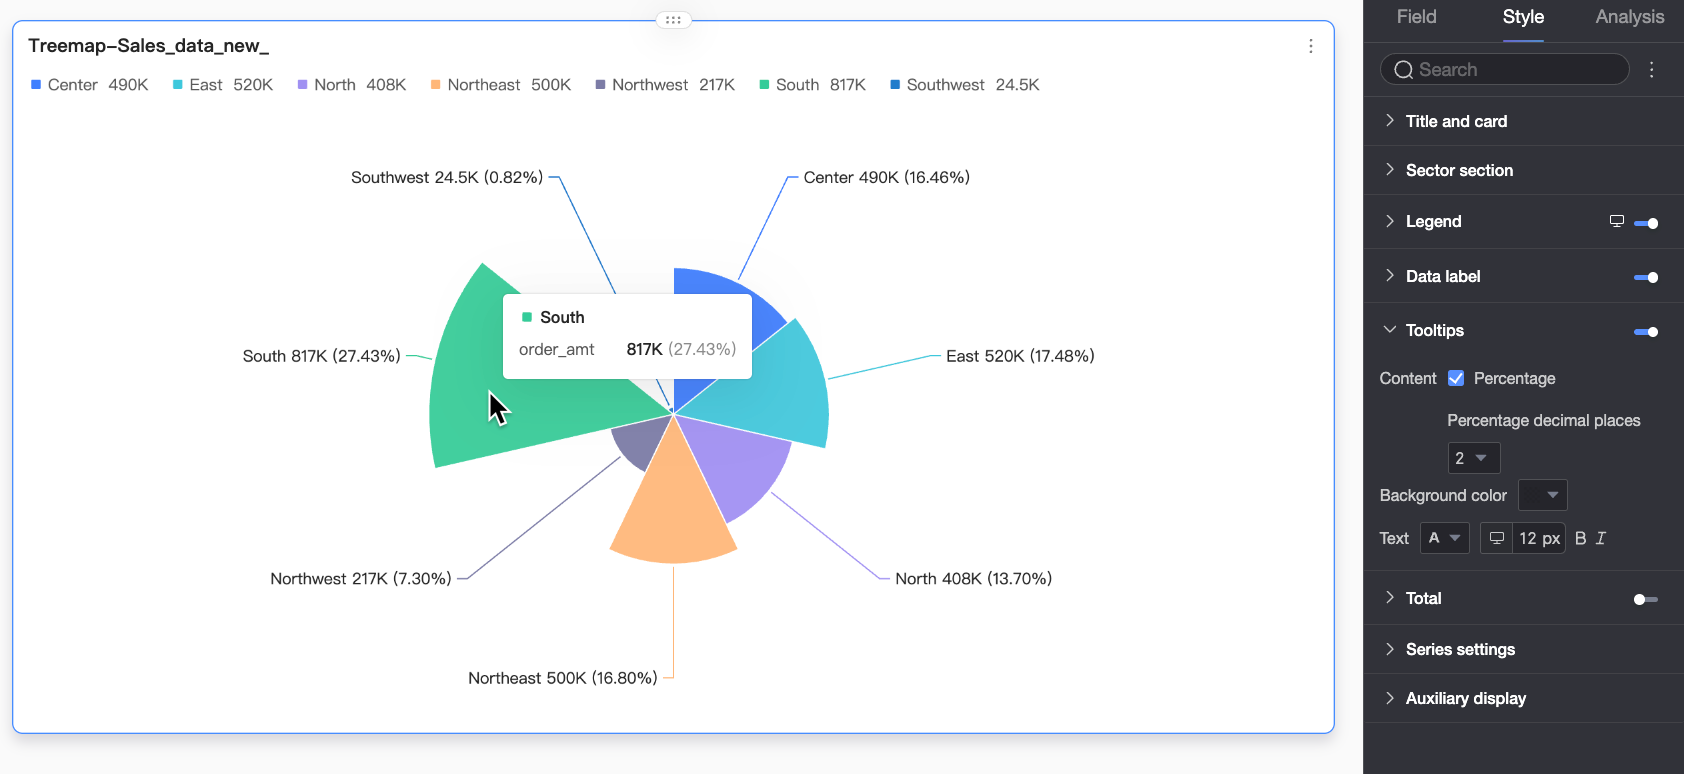Image resolution: width=1684 pixels, height=774 pixels.
Task: Open the percentage decimal places dropdown
Action: pyautogui.click(x=1474, y=458)
